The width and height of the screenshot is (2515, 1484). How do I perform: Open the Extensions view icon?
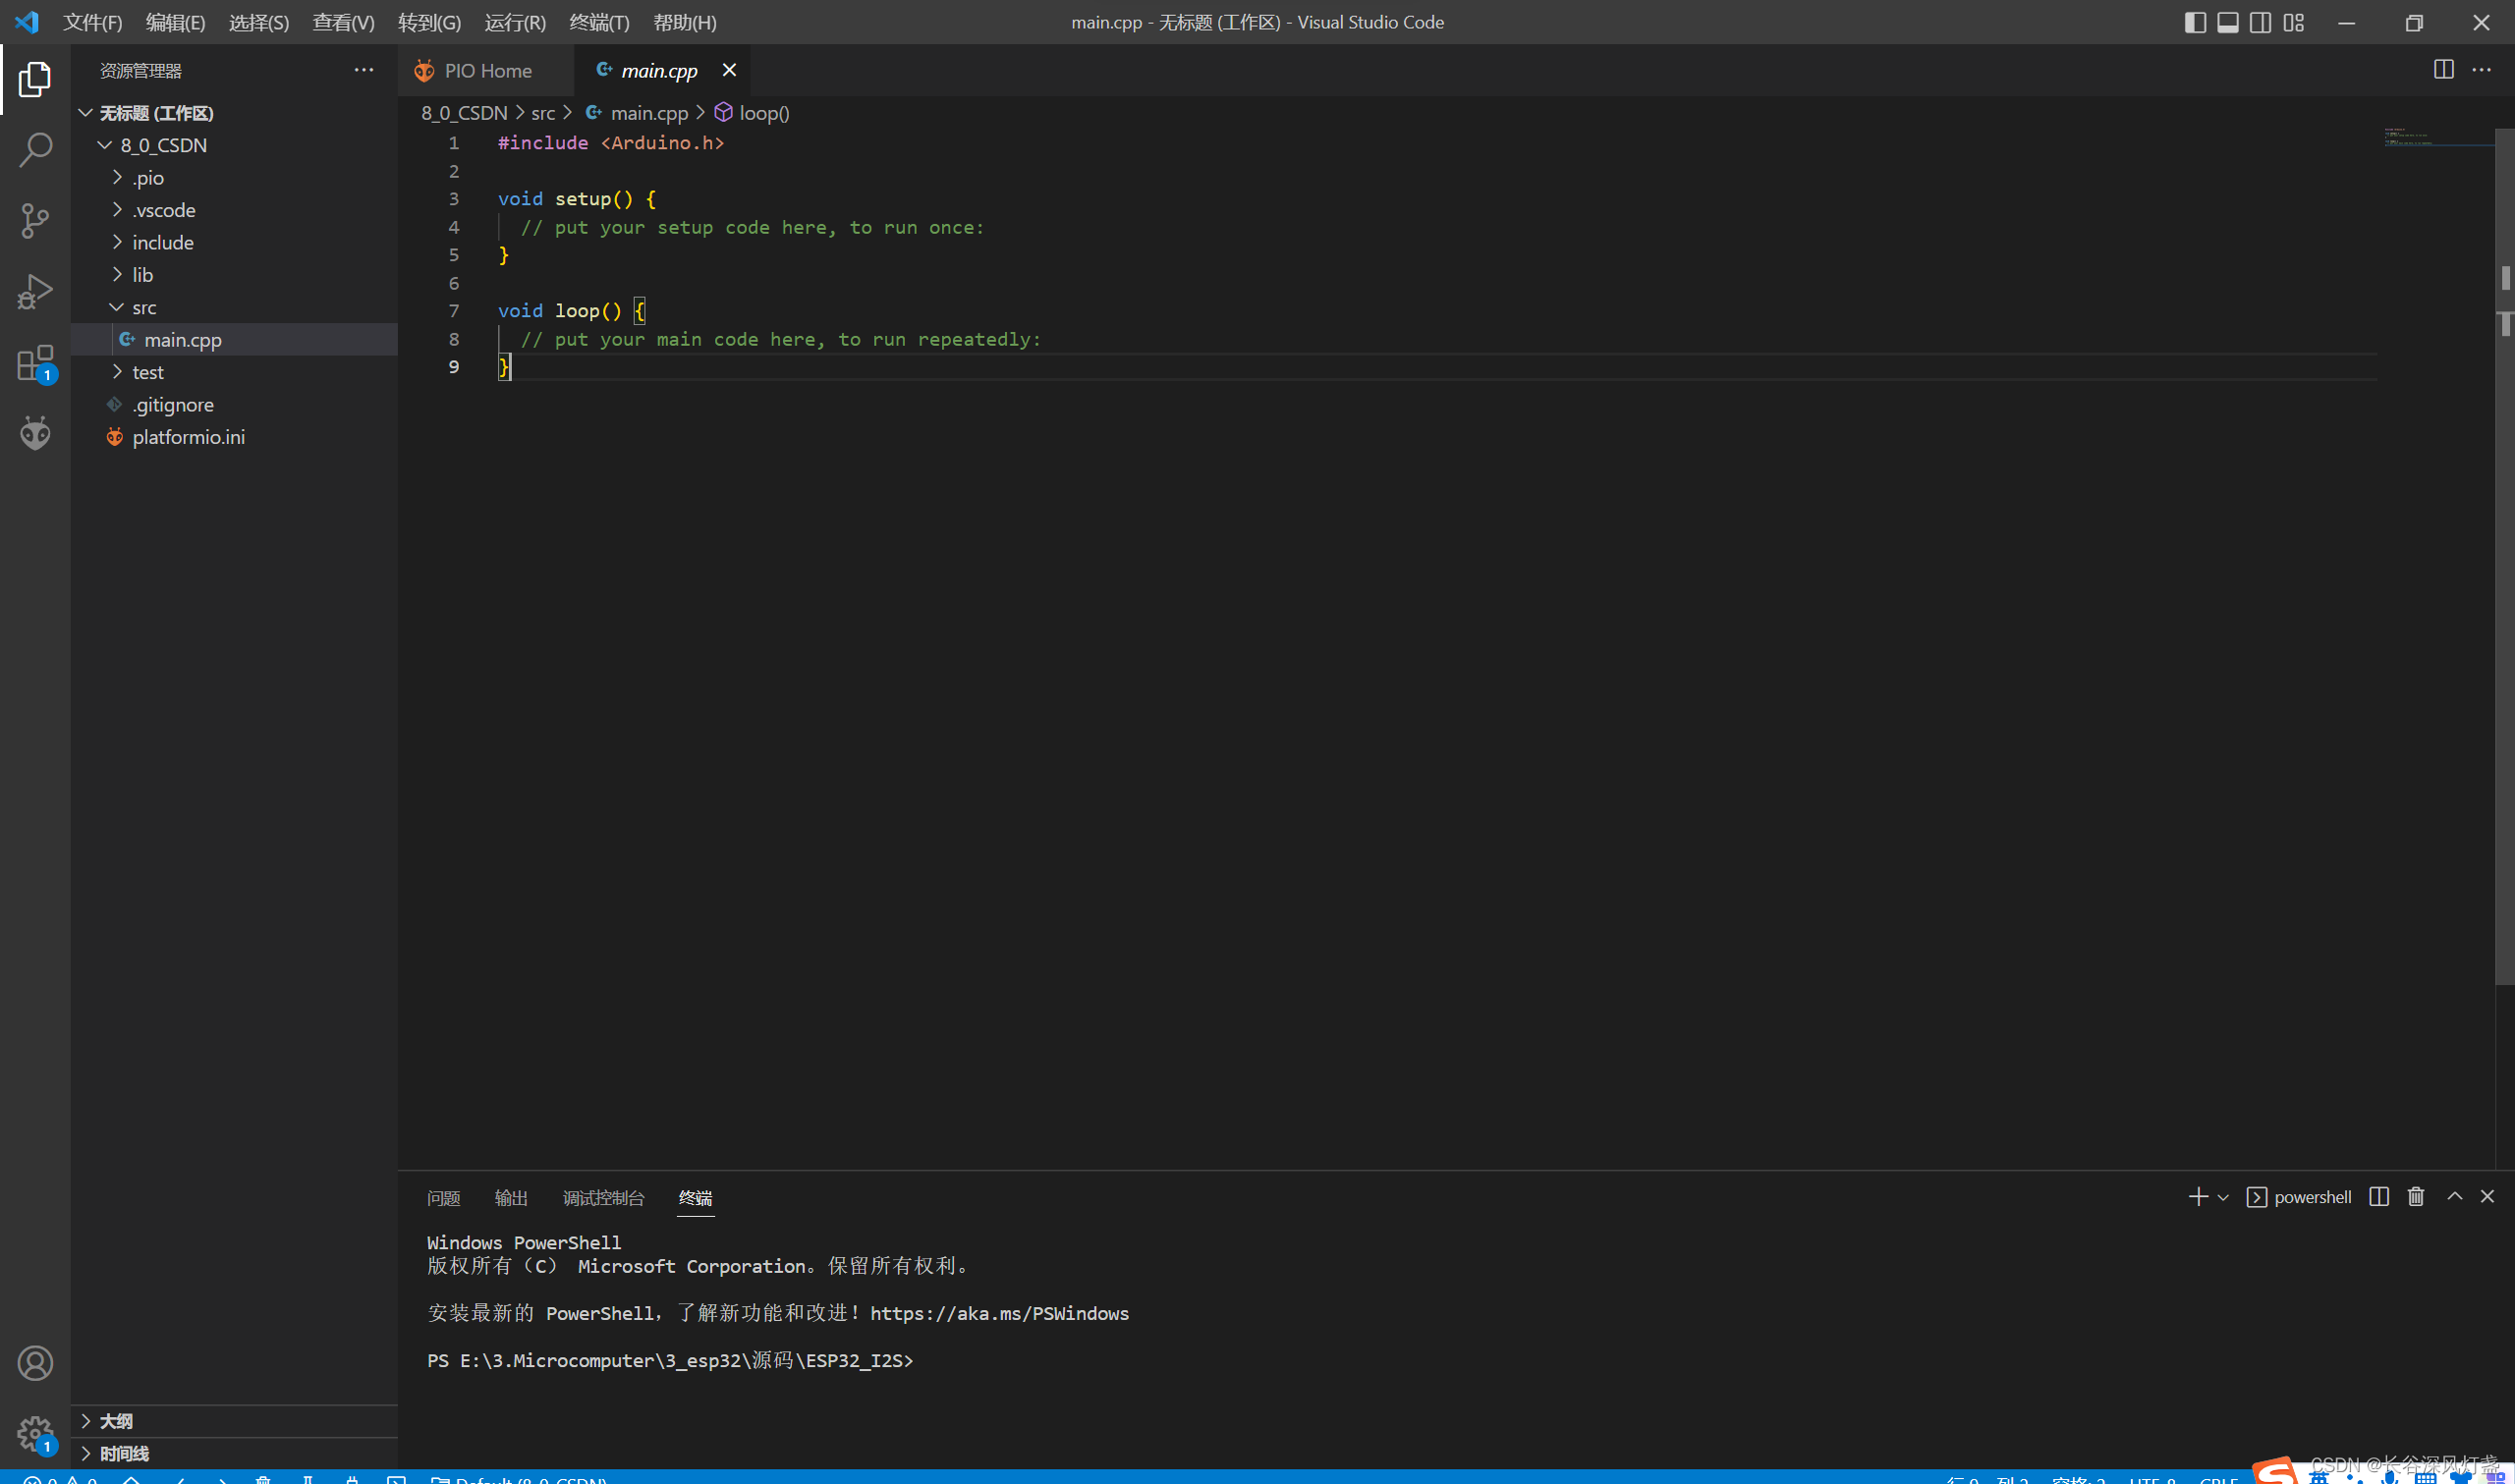click(x=35, y=363)
